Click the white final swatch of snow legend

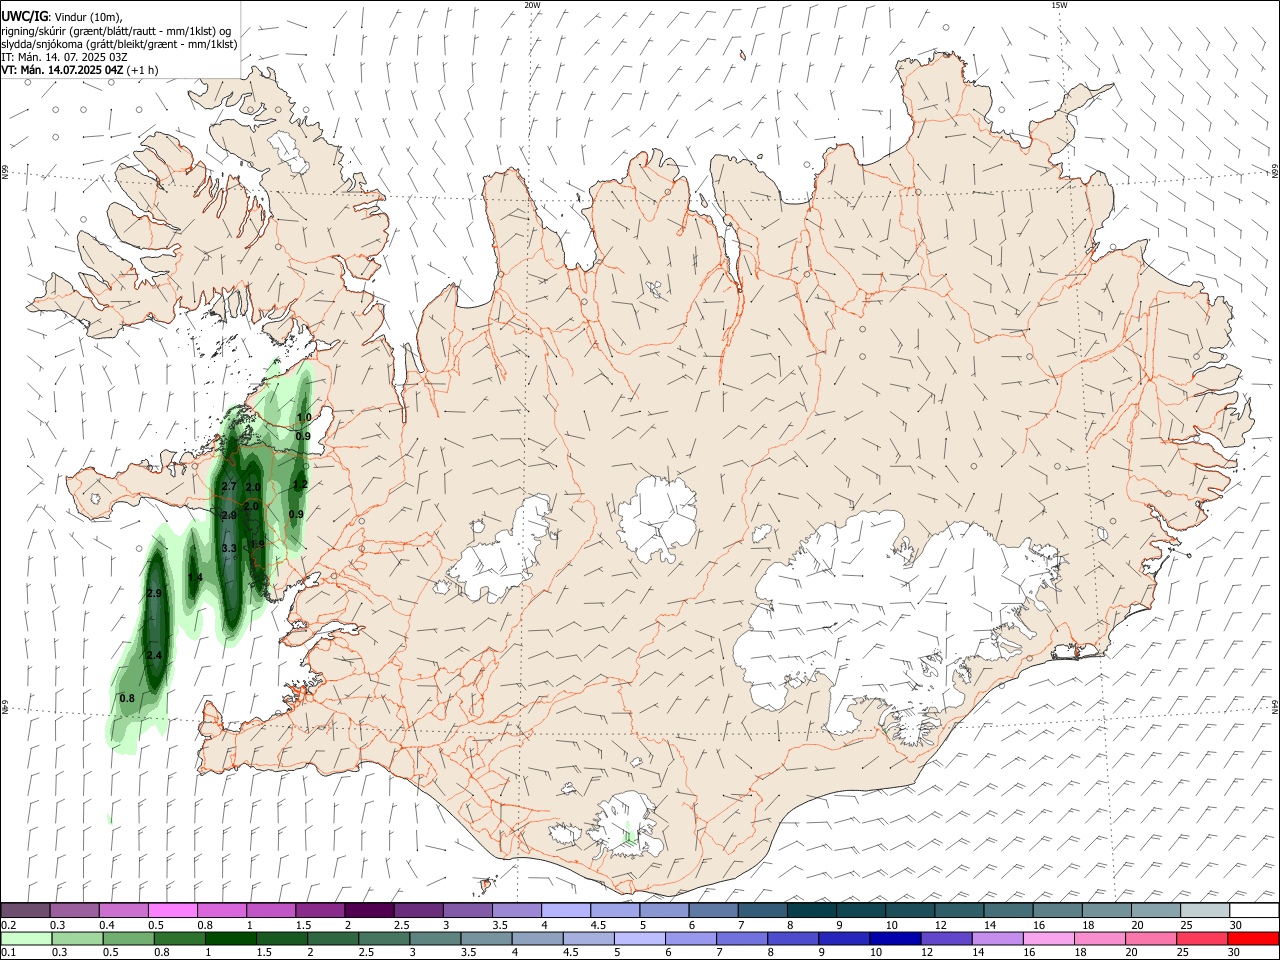[1254, 911]
